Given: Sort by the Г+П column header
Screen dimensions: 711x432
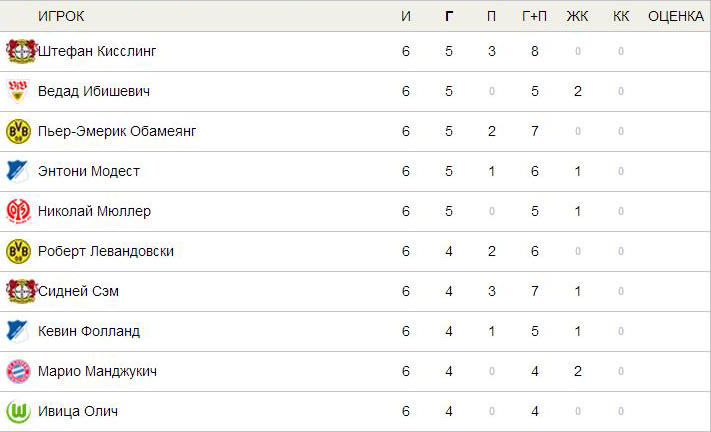Looking at the screenshot, I should (534, 16).
